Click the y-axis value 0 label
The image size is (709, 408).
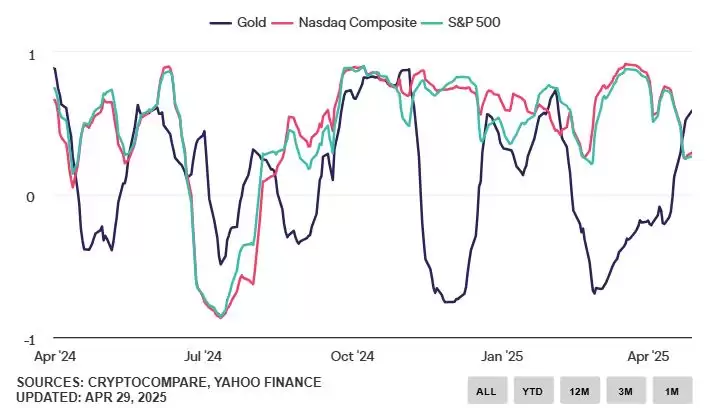click(x=30, y=196)
